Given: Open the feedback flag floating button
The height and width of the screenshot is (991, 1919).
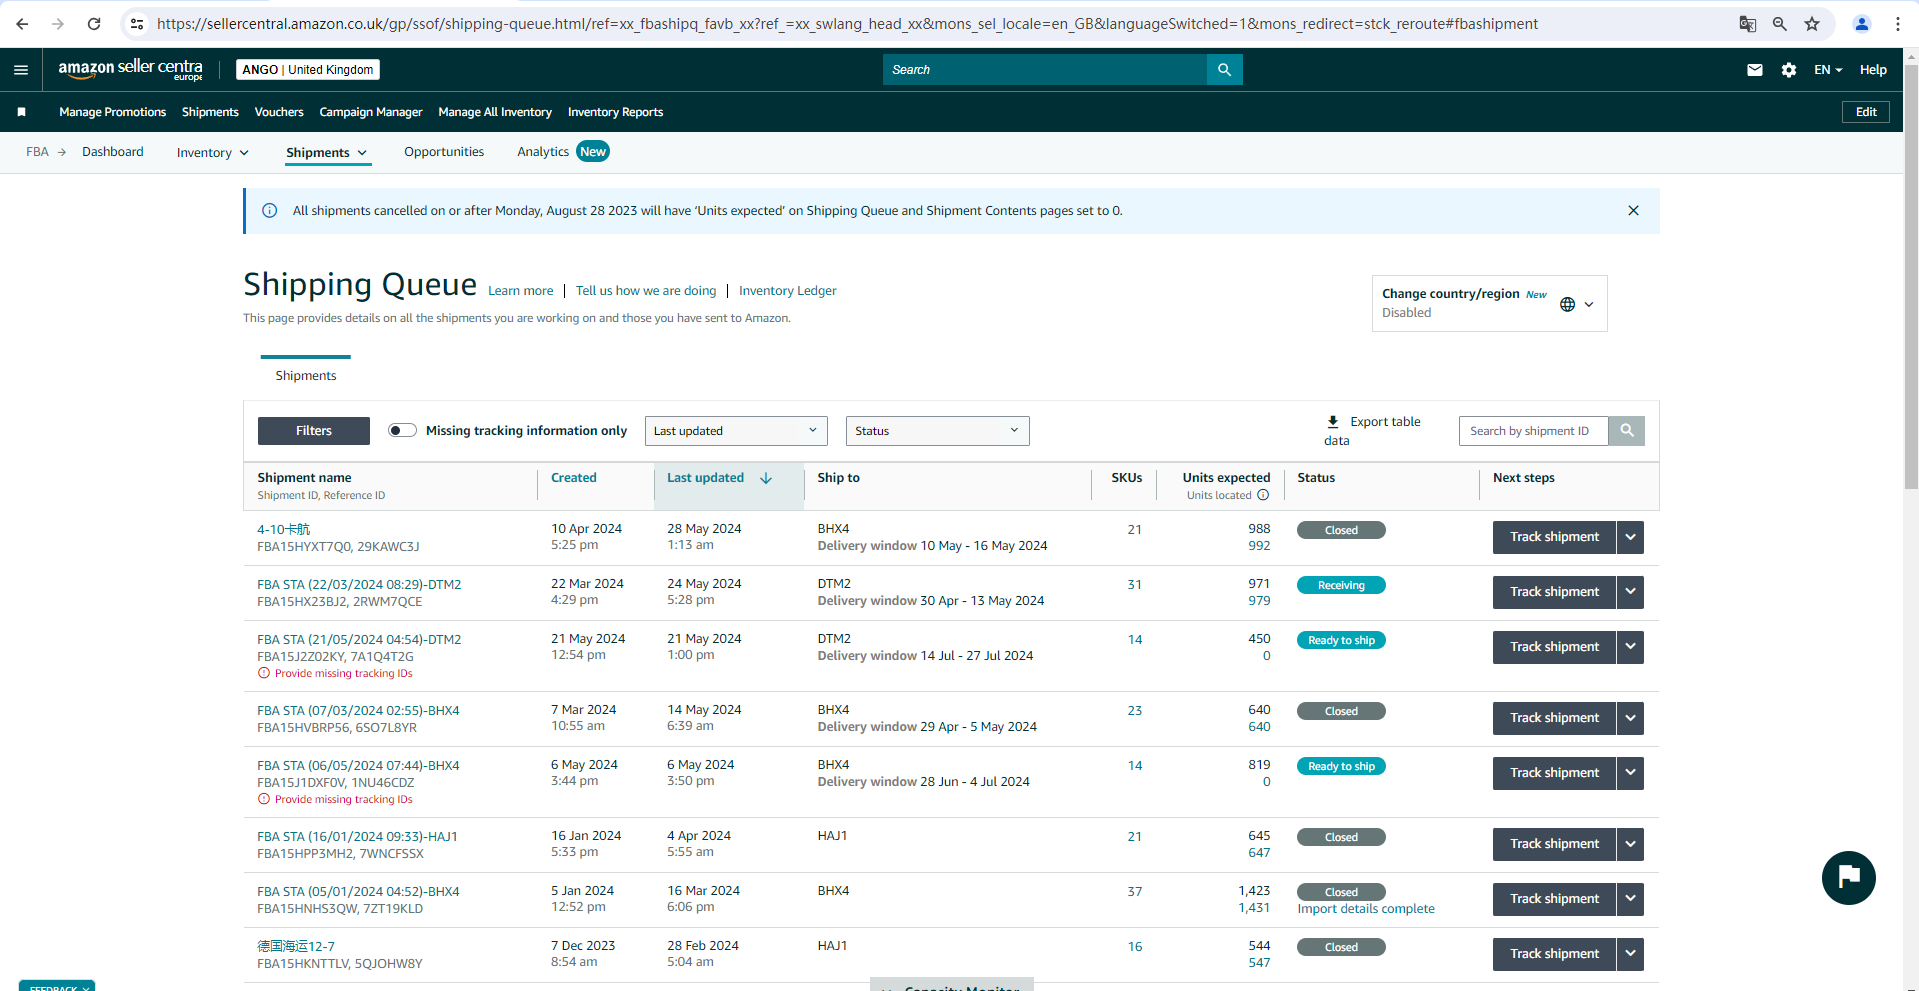Looking at the screenshot, I should [1848, 878].
